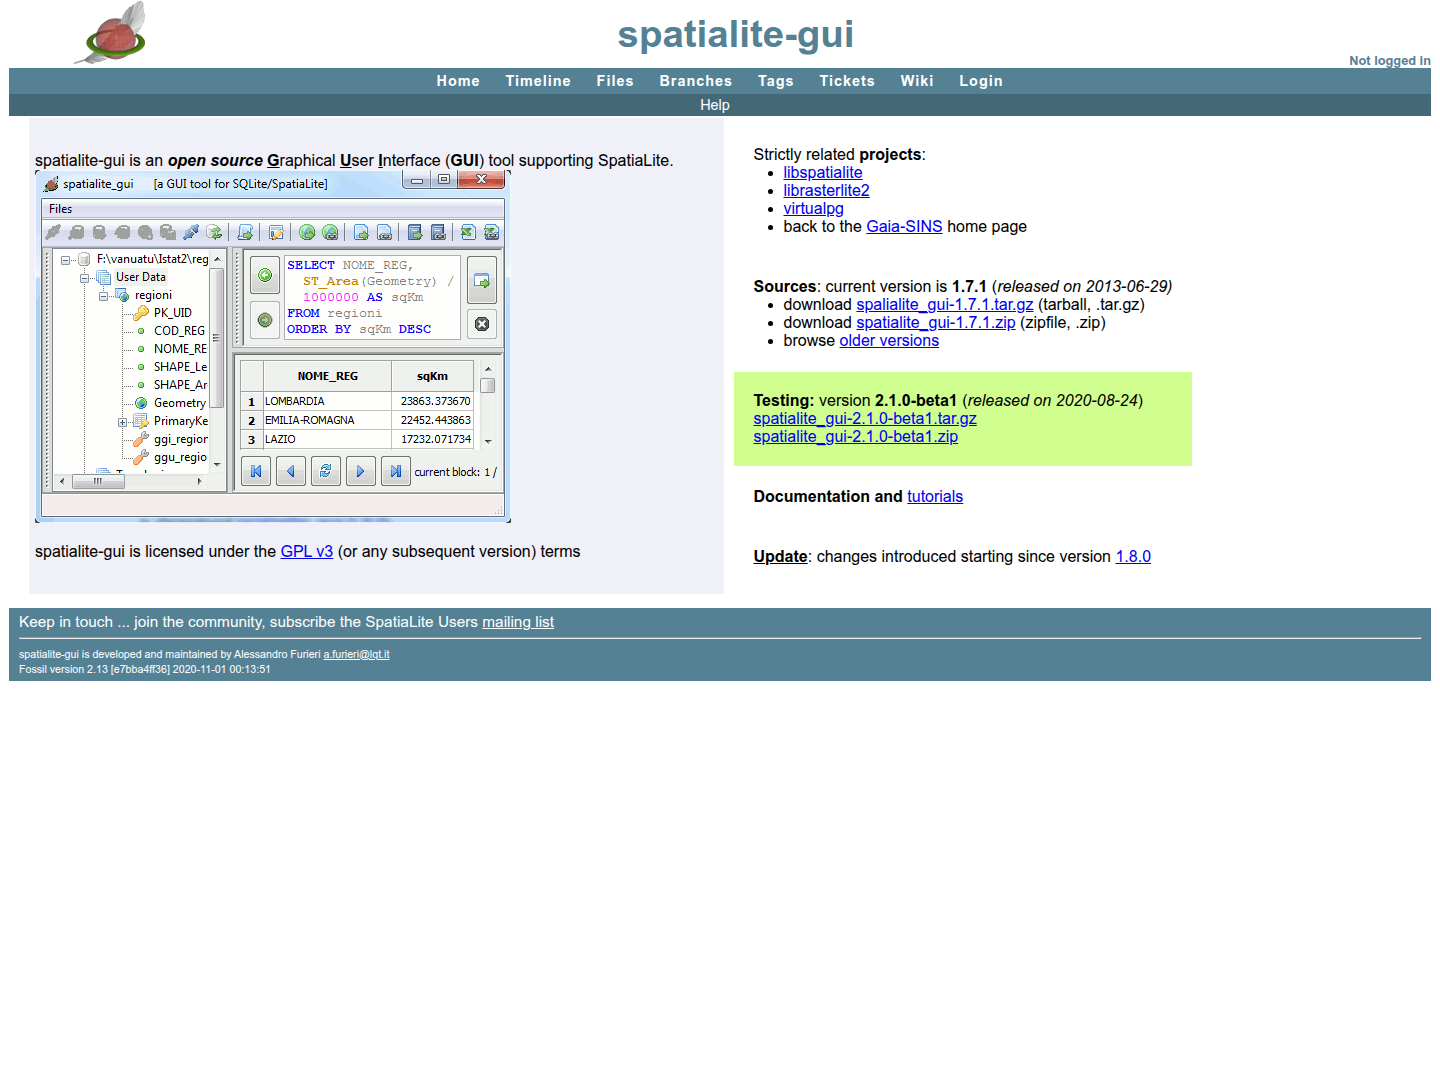Click the green refresh icon in screenshot toolbar
This screenshot has height=1080, width=1440.
click(214, 232)
